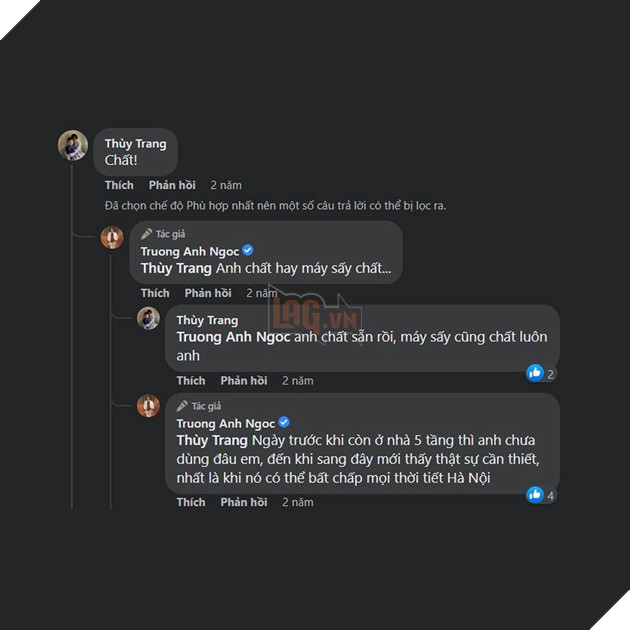Like the "Ngày trước khi còn ở nhà" reply
The width and height of the screenshot is (630, 630).
click(191, 502)
